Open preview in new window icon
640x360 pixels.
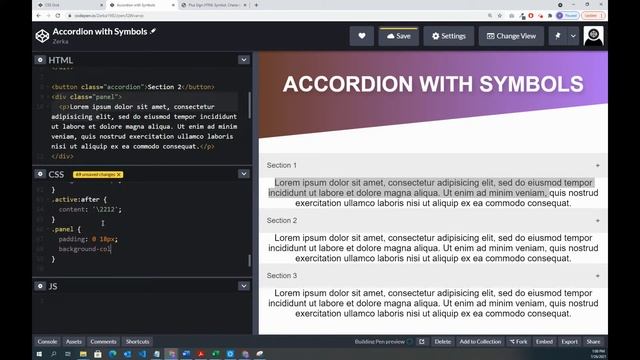pos(422,342)
